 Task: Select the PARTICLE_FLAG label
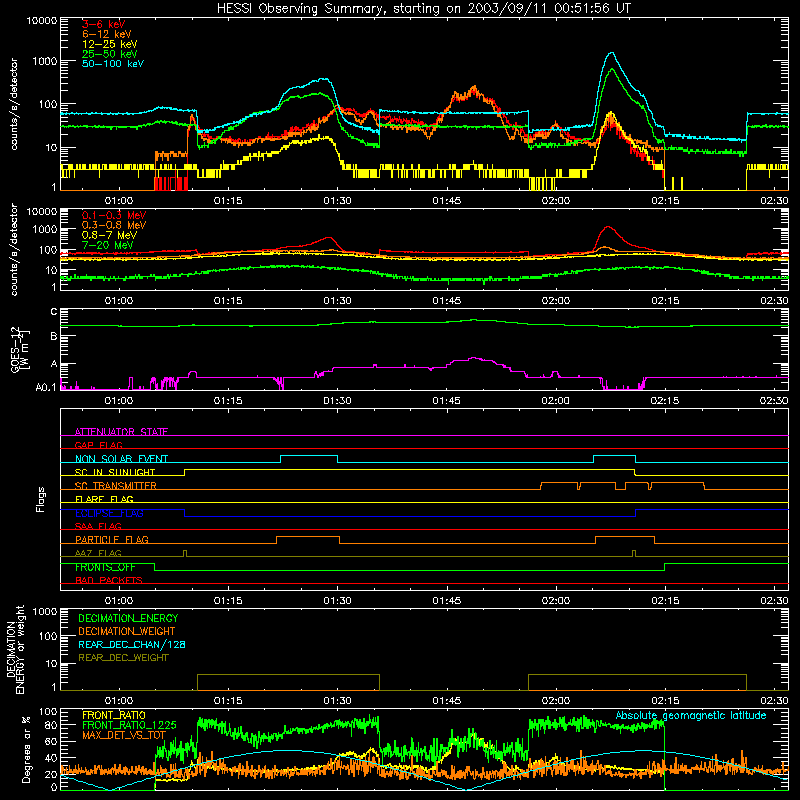point(112,539)
